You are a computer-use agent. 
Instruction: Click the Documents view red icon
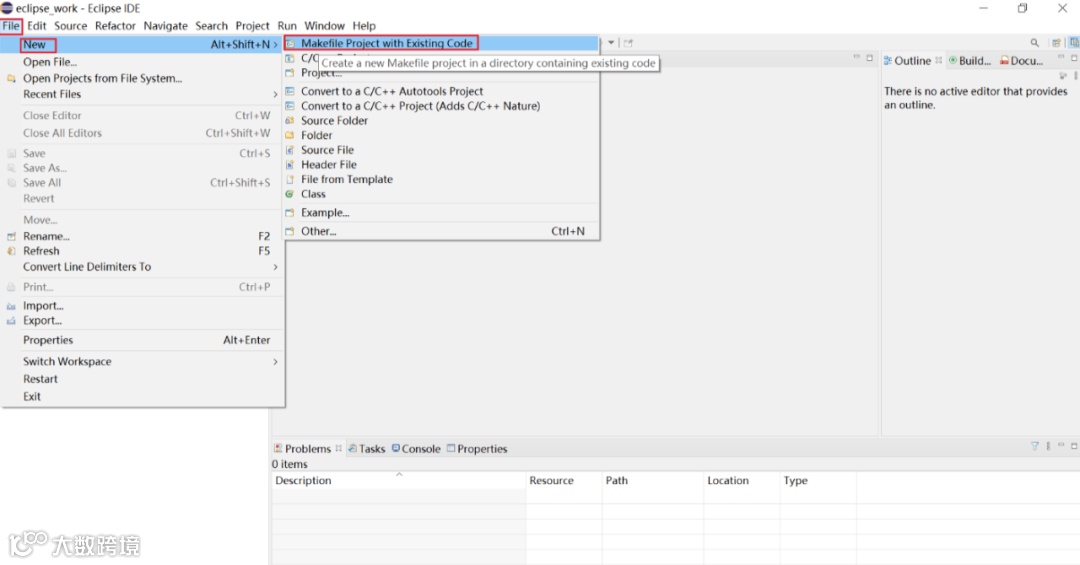[x=1004, y=61]
